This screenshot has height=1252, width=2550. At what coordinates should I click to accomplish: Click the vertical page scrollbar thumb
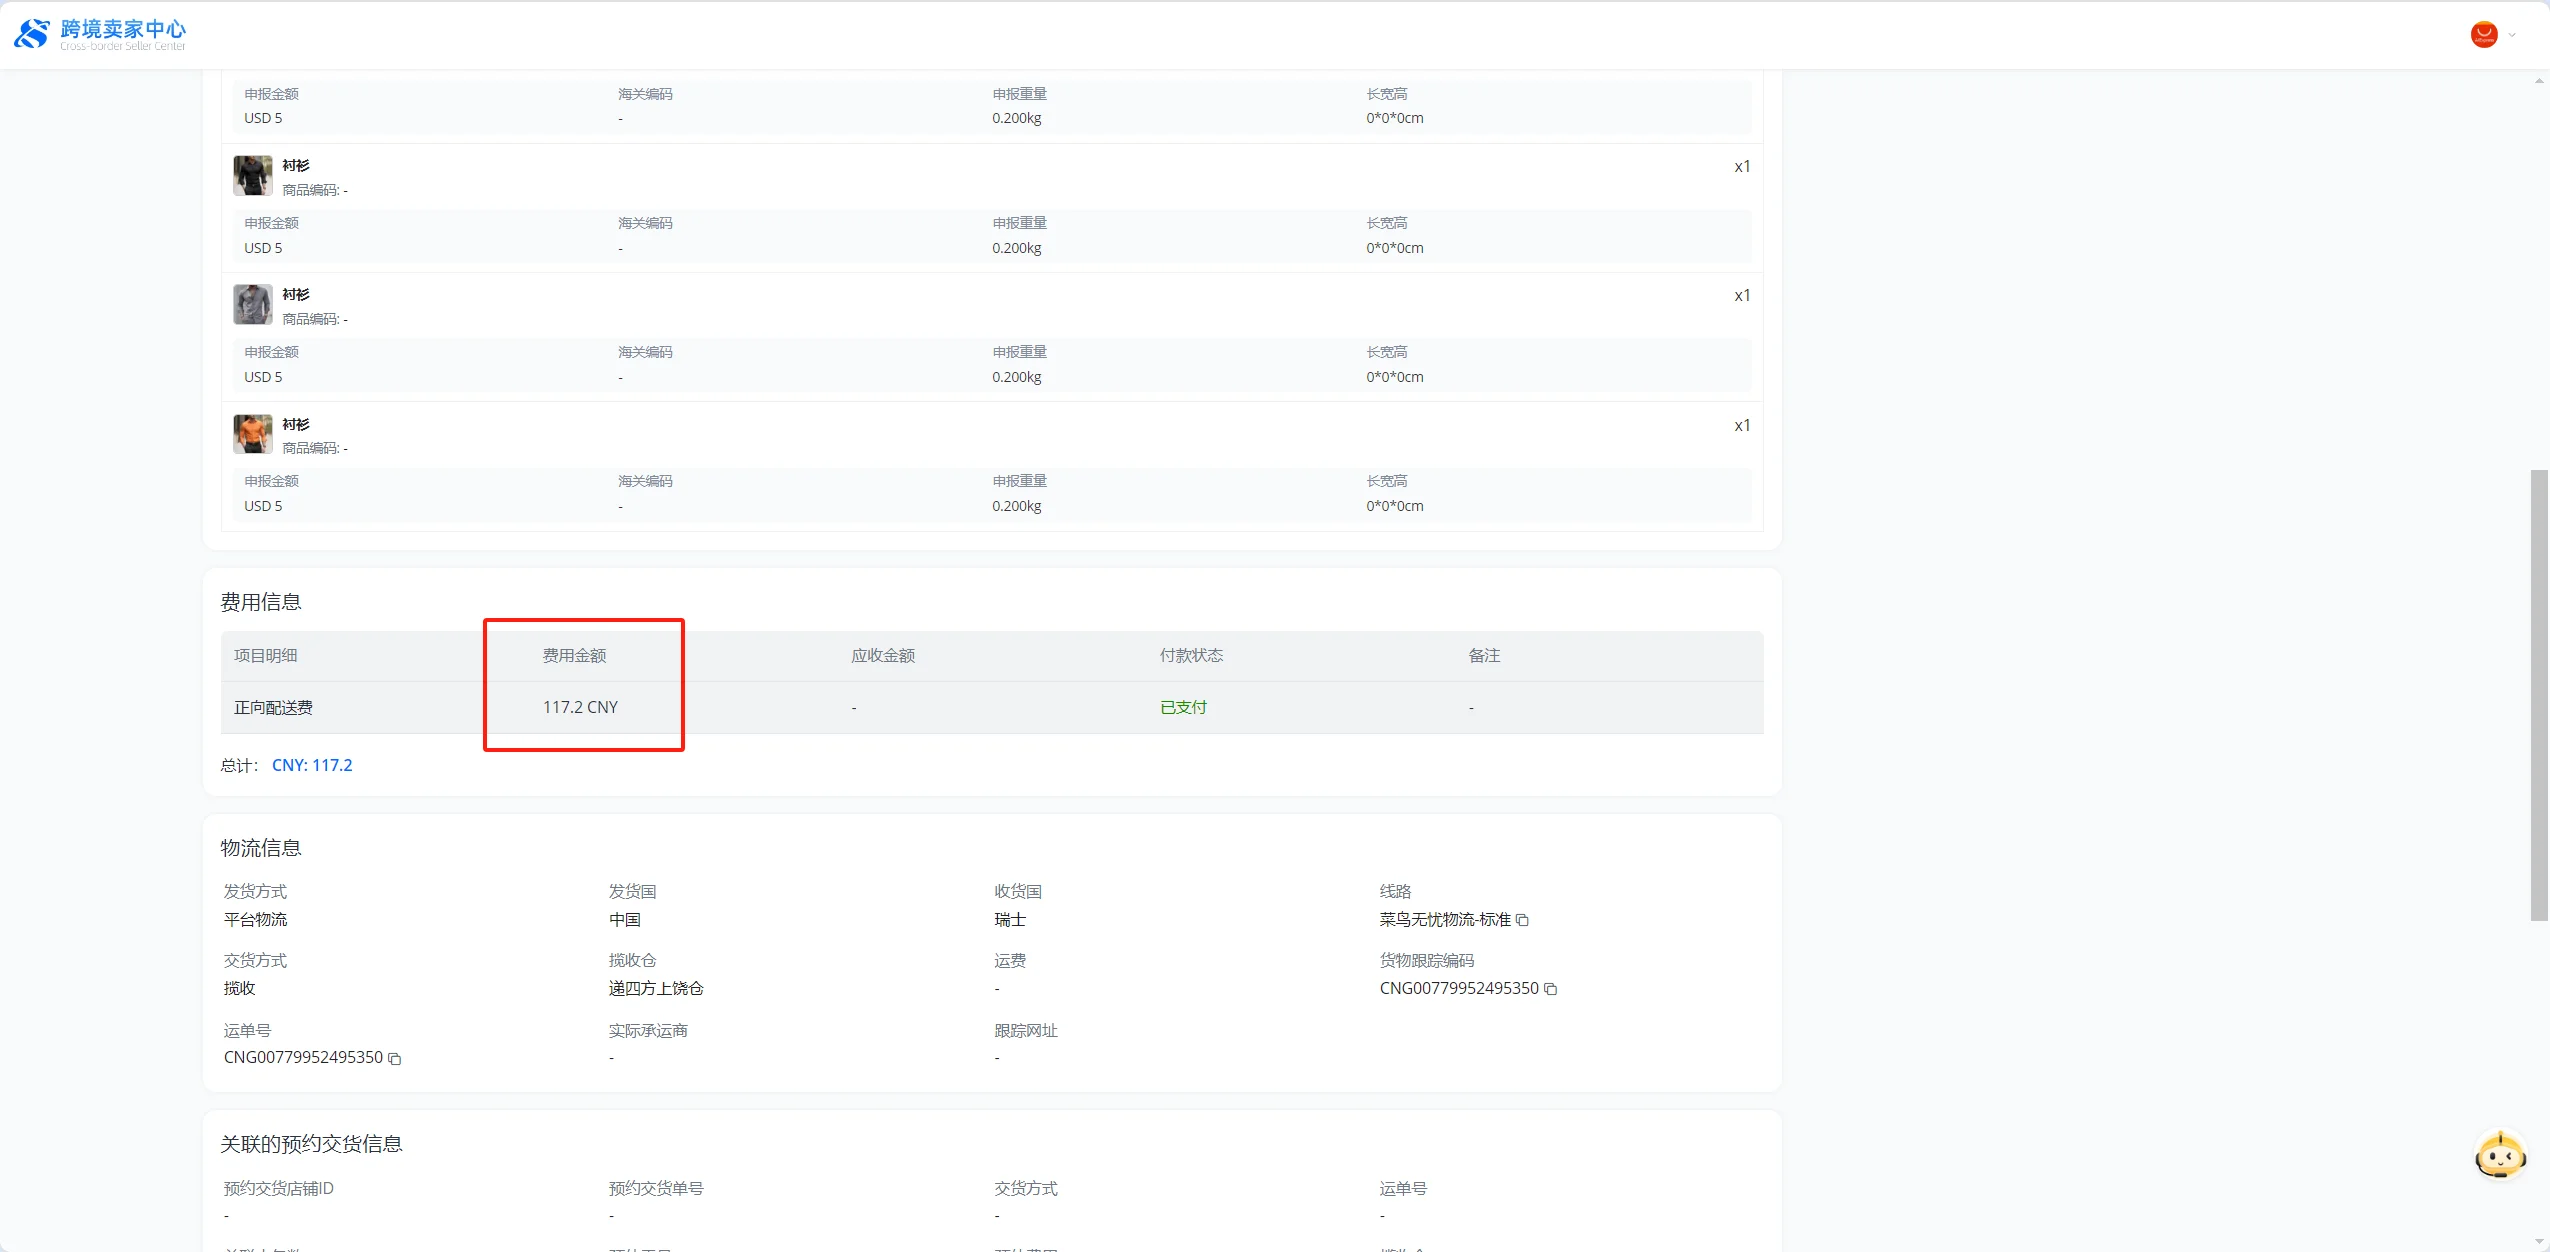point(2538,694)
